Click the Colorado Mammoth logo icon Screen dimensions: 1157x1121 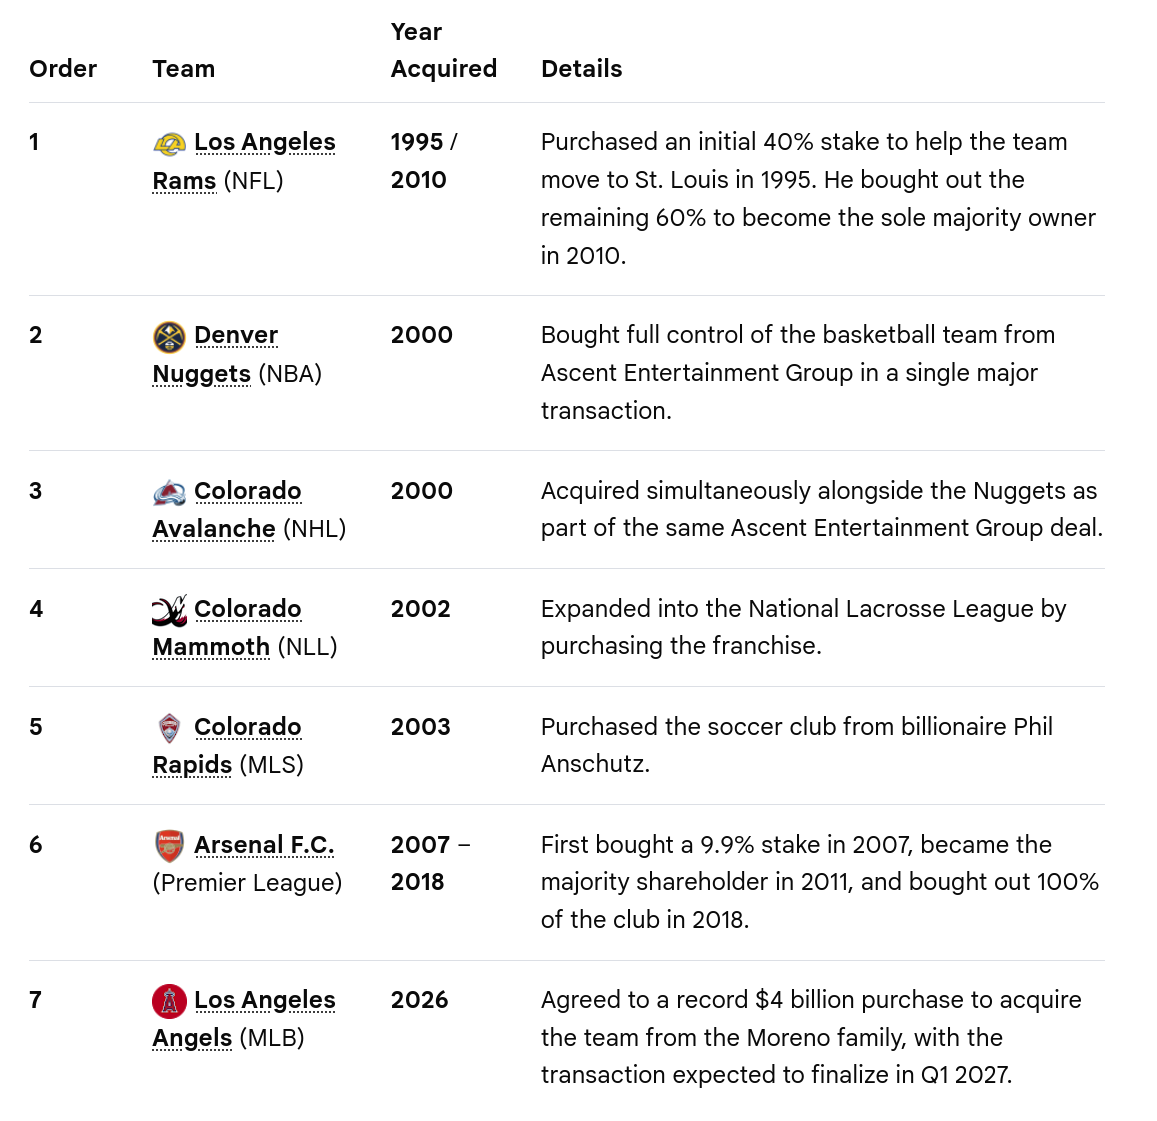click(x=169, y=610)
